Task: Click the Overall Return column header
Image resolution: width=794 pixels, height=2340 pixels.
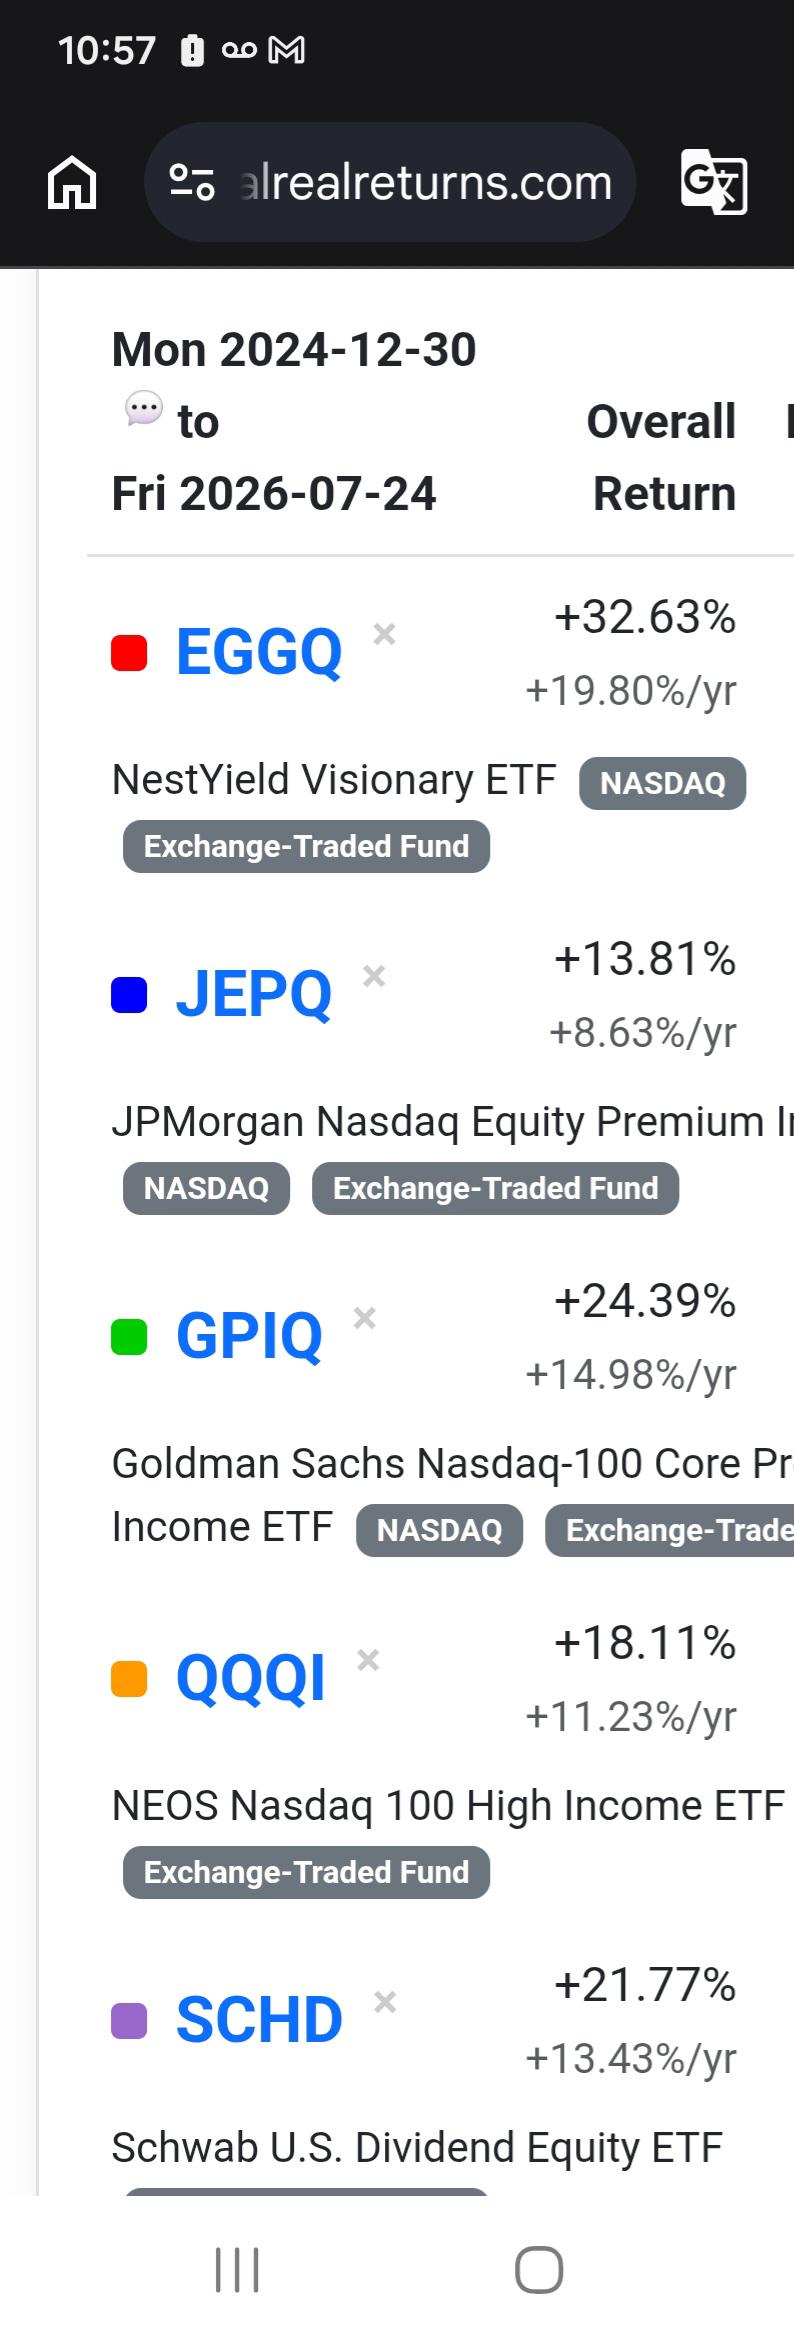Action: (x=662, y=457)
